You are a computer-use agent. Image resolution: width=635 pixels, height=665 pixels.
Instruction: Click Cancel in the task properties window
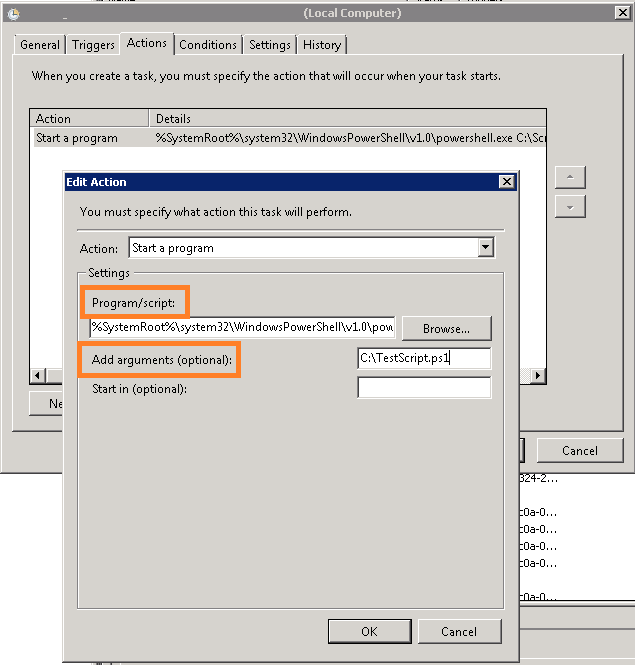(580, 450)
